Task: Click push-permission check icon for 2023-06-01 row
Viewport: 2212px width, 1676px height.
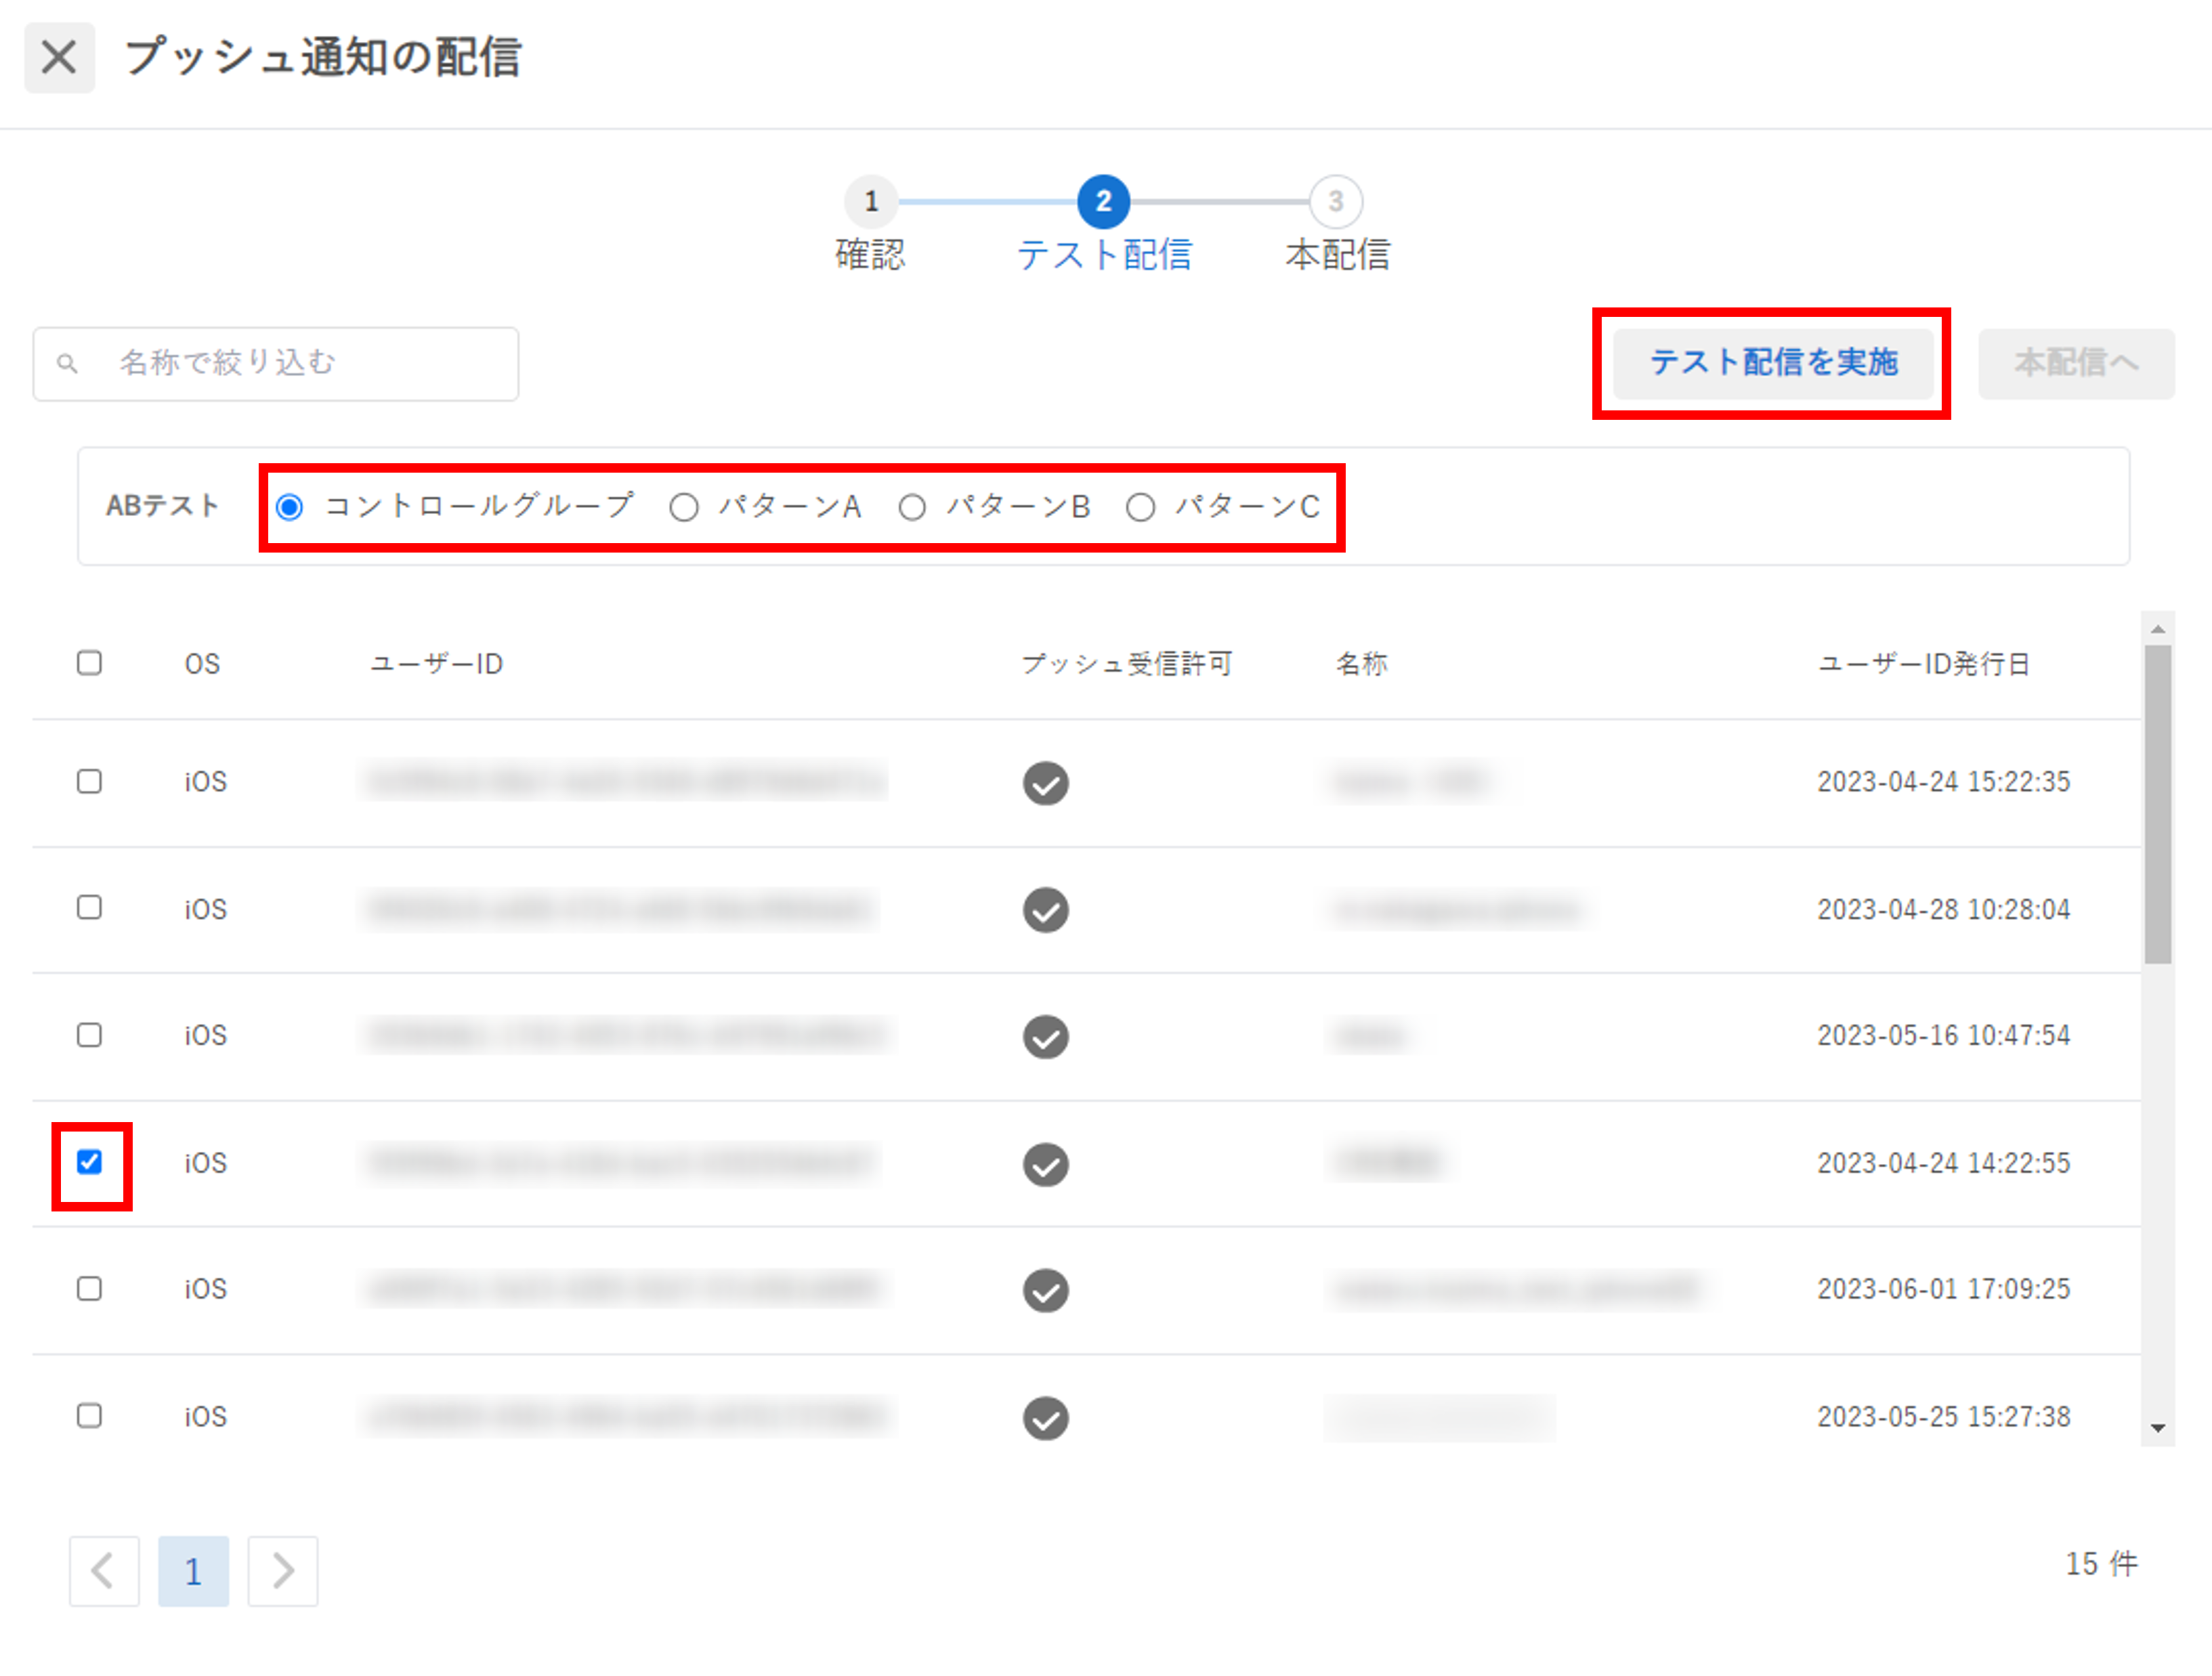Action: [1045, 1290]
